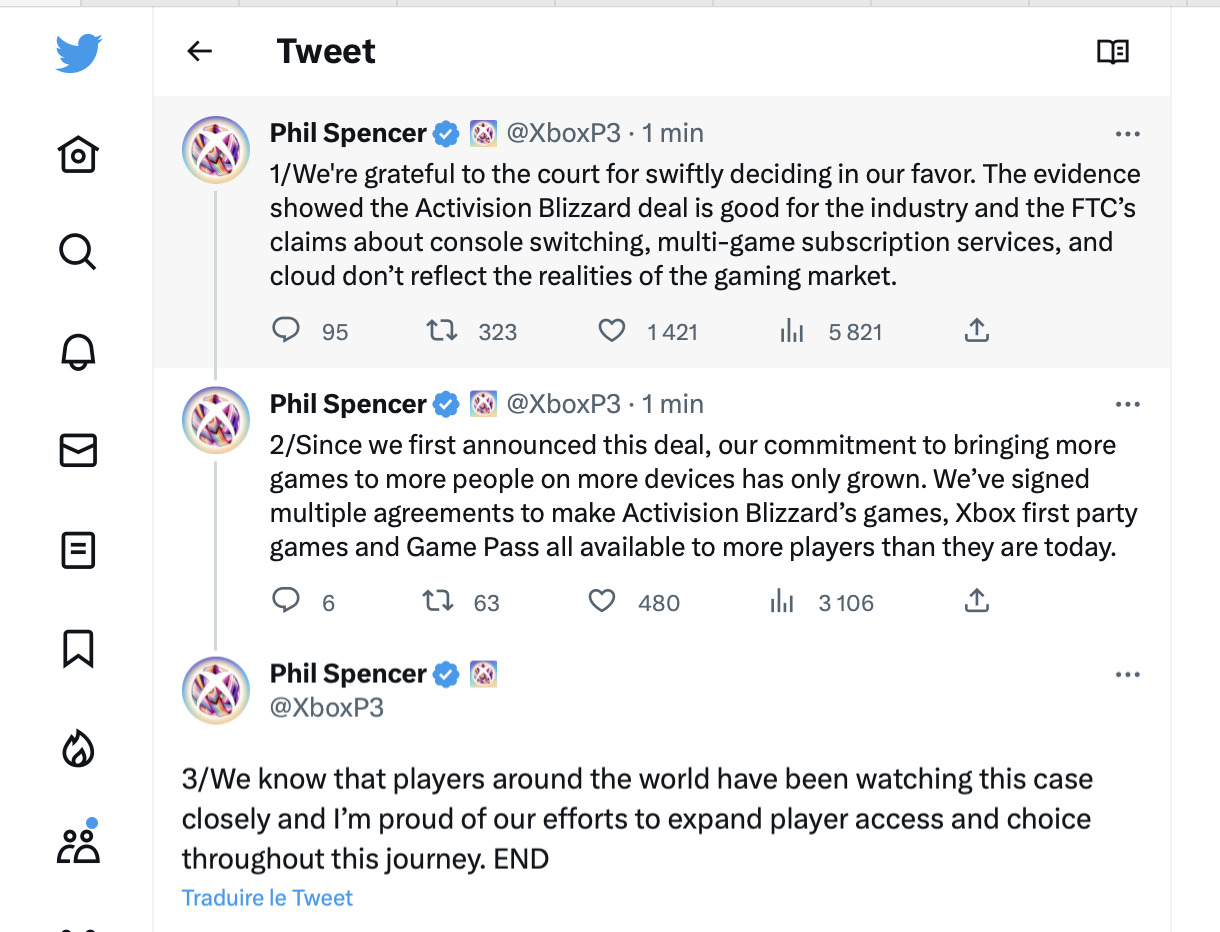Image resolution: width=1220 pixels, height=932 pixels.
Task: Open more options on the first tweet
Action: point(1127,133)
